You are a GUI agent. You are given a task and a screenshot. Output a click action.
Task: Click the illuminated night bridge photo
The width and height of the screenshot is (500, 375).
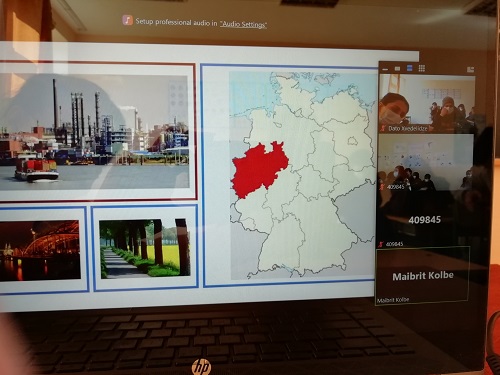40,250
